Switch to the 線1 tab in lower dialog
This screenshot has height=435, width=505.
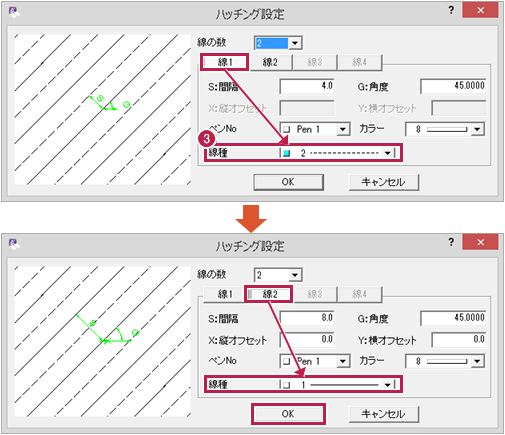[x=225, y=294]
